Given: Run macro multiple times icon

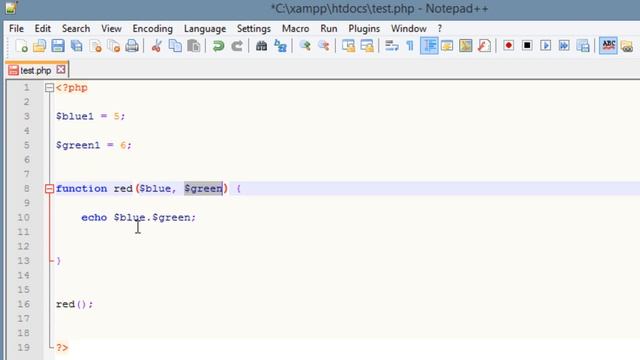Looking at the screenshot, I should point(564,46).
